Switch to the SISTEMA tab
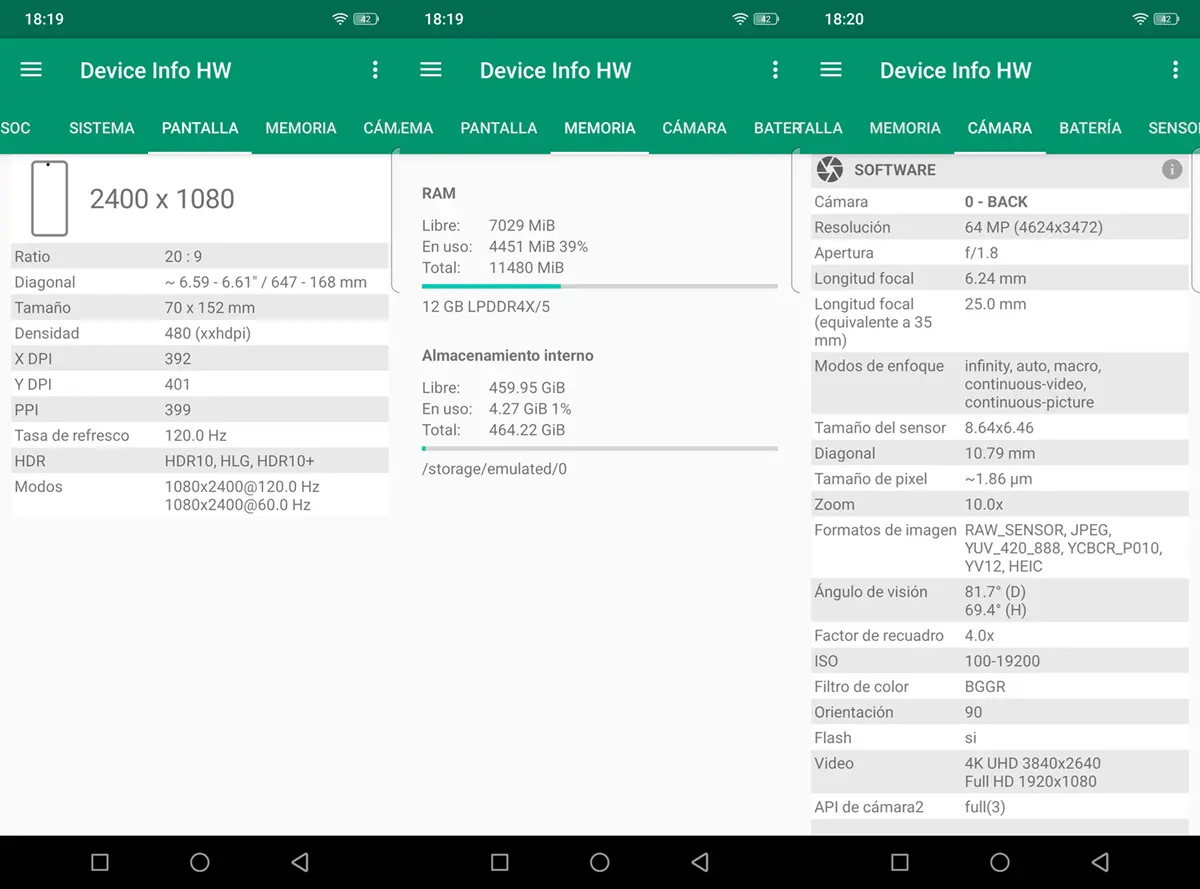Image resolution: width=1200 pixels, height=889 pixels. [x=101, y=128]
